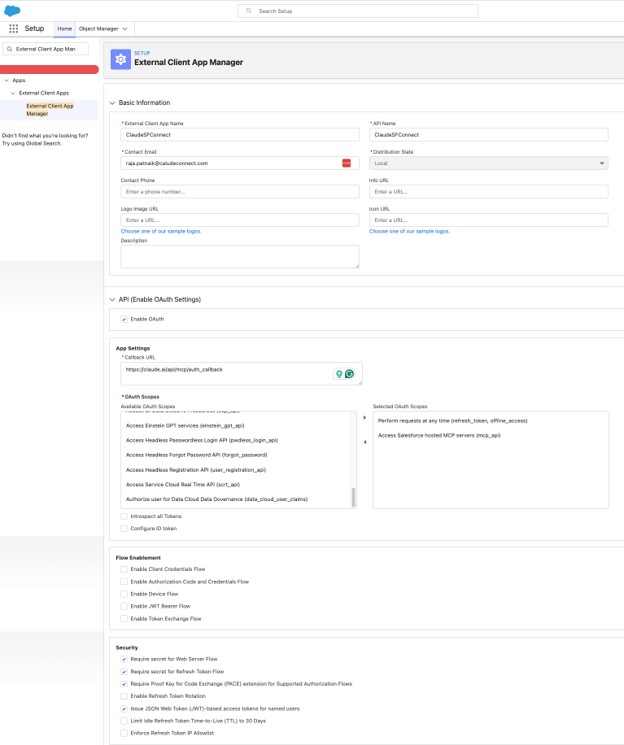Open the Object Manager dropdown arrow
Screen dimensions: 624x745
125,29
